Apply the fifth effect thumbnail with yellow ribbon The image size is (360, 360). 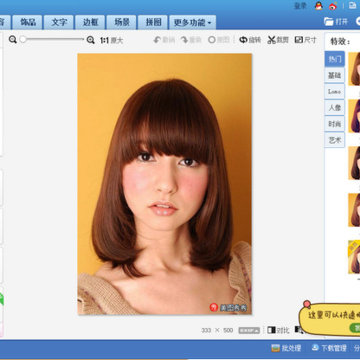354,257
